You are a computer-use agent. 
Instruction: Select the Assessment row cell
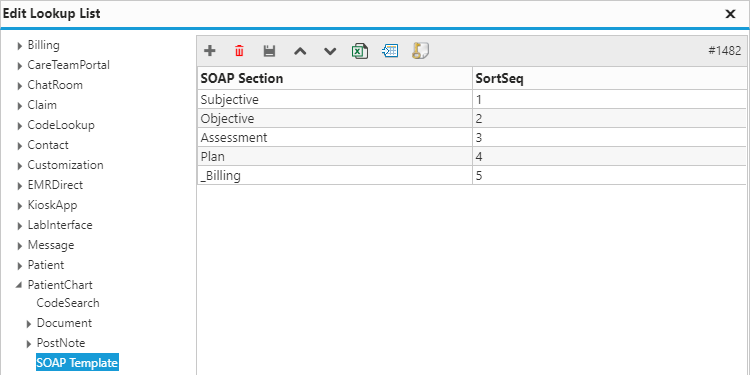334,138
